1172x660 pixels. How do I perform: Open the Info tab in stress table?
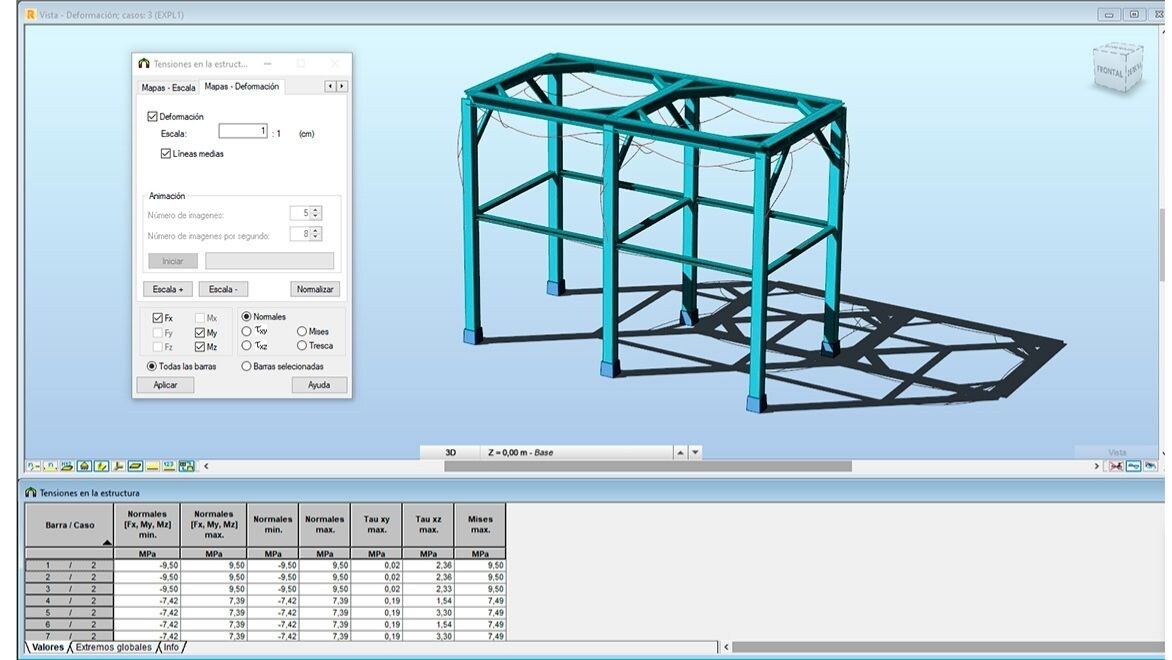click(171, 647)
